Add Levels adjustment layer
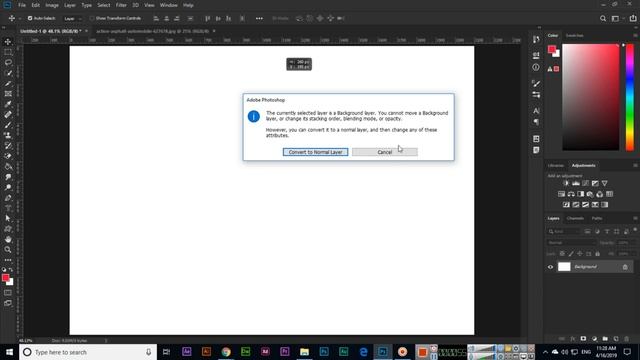Viewport: 640px width, 360px height. coord(576,183)
